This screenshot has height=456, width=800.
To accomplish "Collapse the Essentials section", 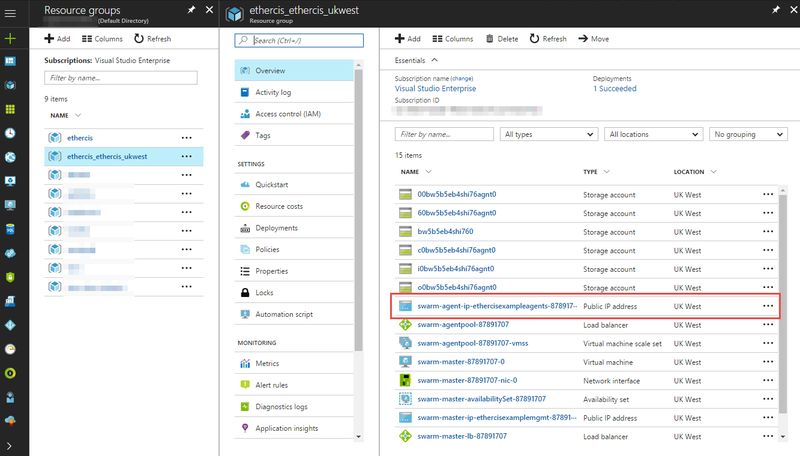I will point(416,60).
